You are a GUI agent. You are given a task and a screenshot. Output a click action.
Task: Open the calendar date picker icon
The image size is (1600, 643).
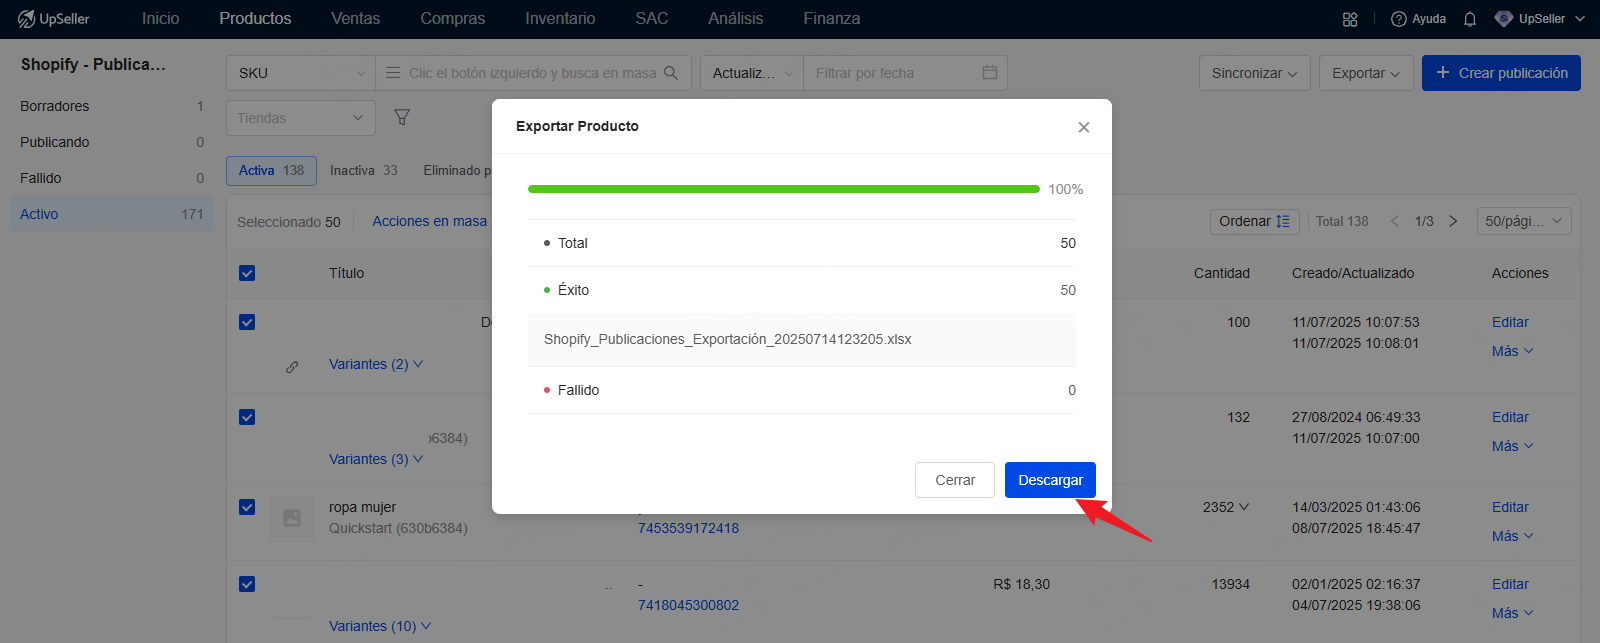click(x=990, y=73)
